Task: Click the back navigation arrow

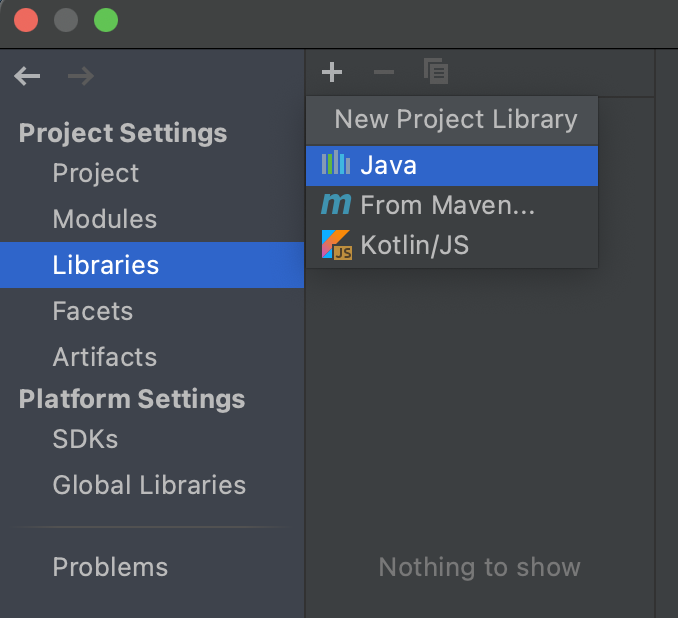Action: (x=28, y=76)
